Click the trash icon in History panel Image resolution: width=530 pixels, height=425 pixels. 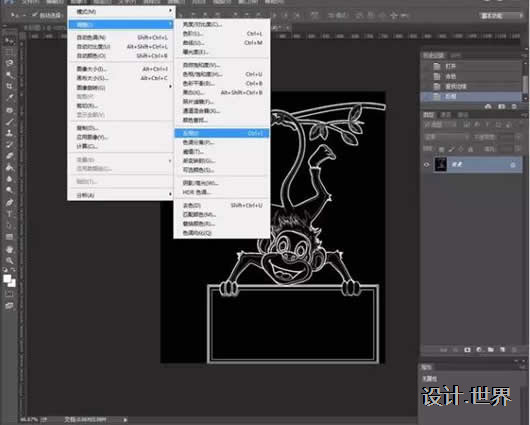pos(514,107)
